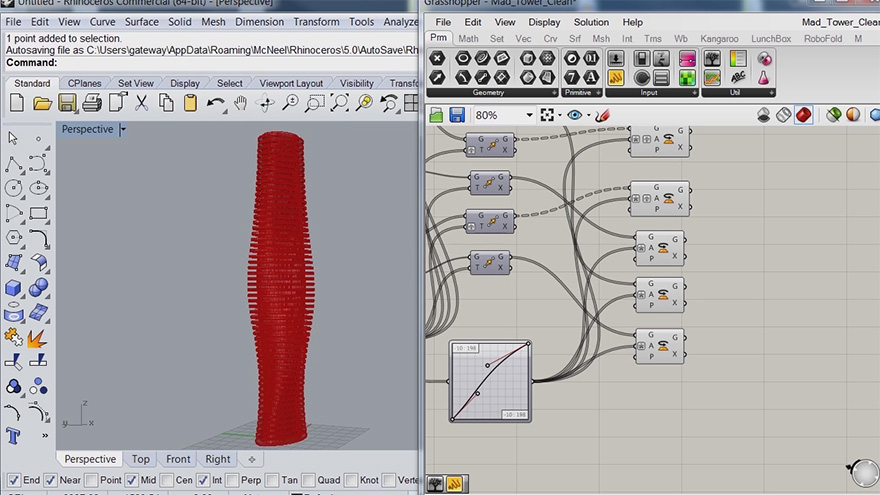Select the Text object tool

[13, 436]
